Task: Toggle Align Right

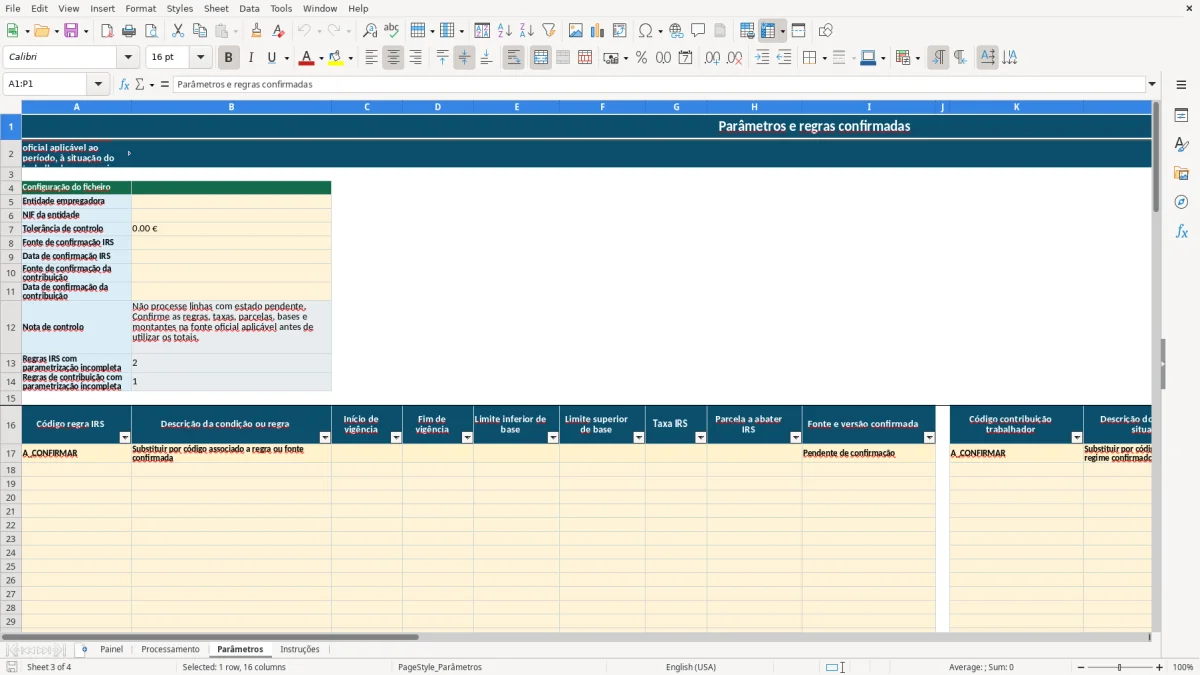Action: tap(415, 58)
